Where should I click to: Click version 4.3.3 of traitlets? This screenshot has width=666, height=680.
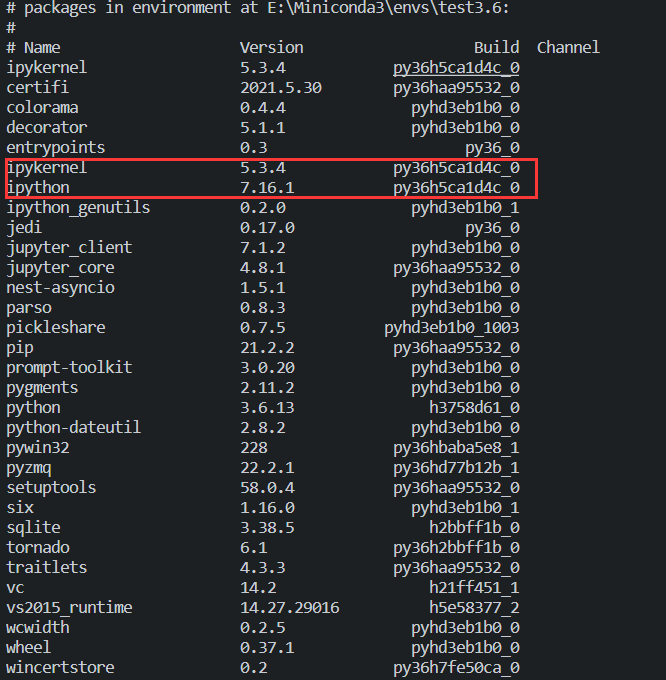[263, 567]
